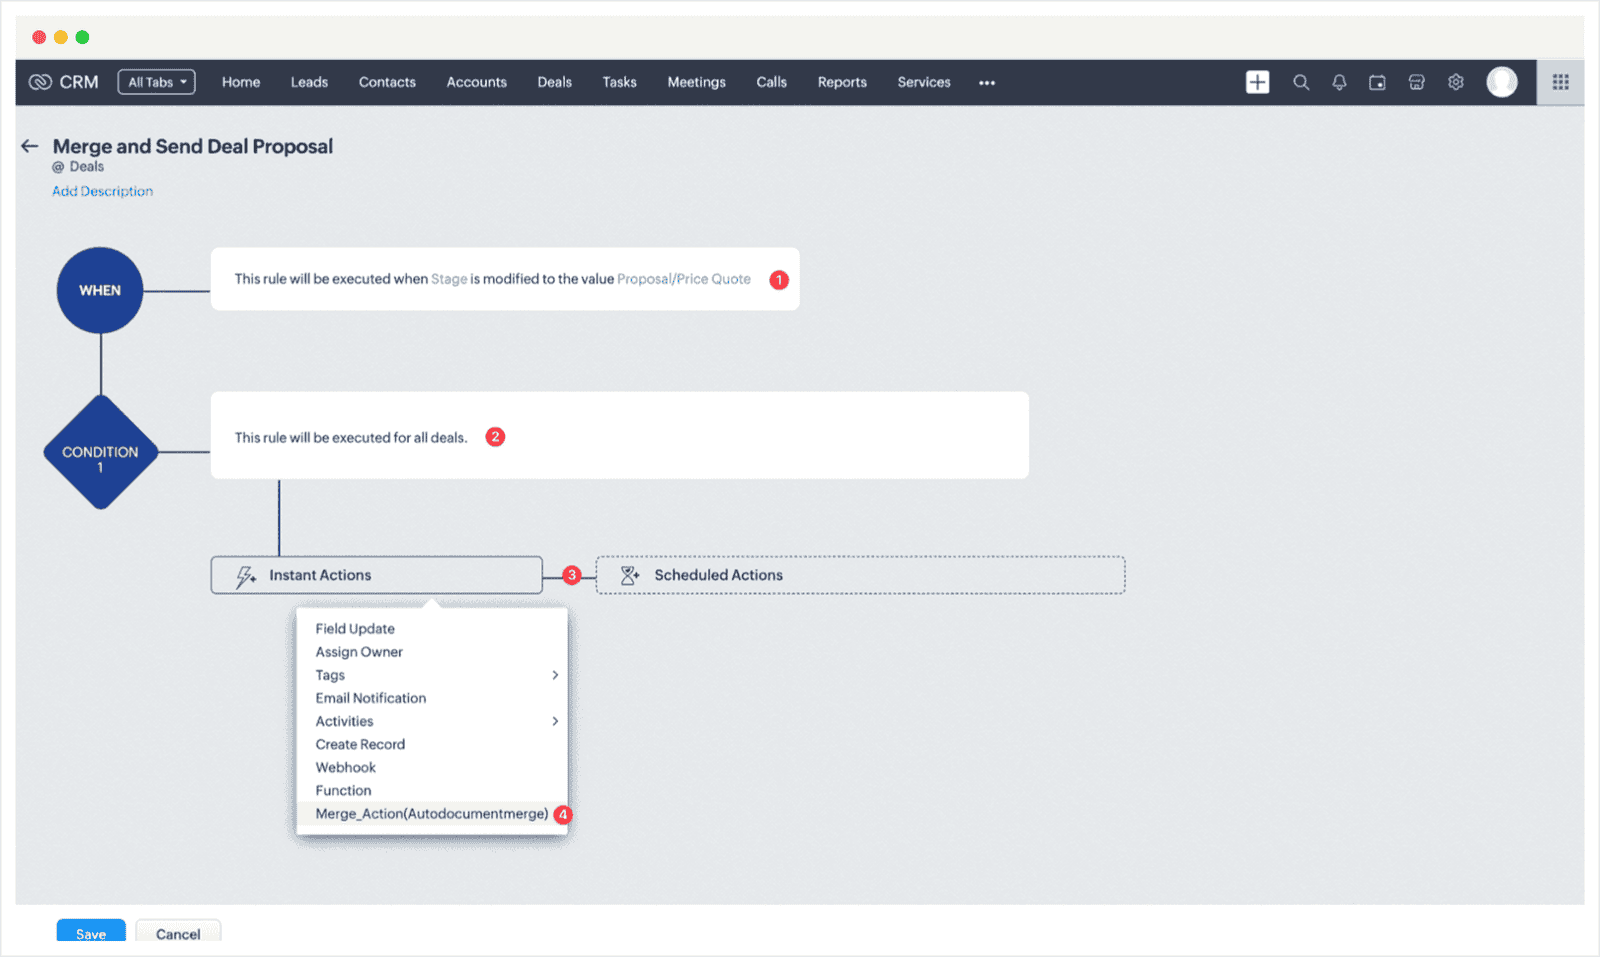Open the more tabs ellipsis

987,83
